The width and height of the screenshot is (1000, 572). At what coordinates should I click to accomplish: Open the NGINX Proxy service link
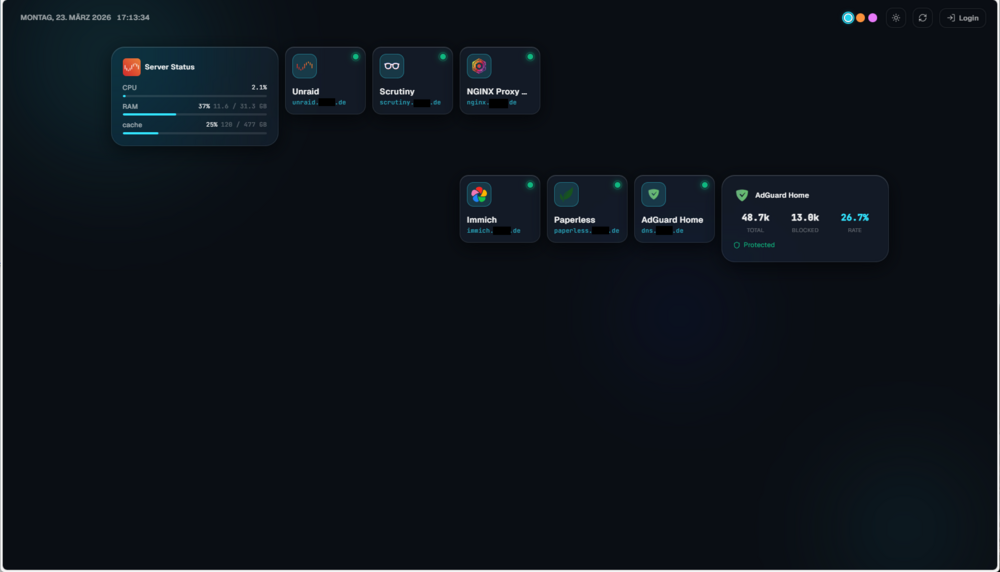point(492,103)
